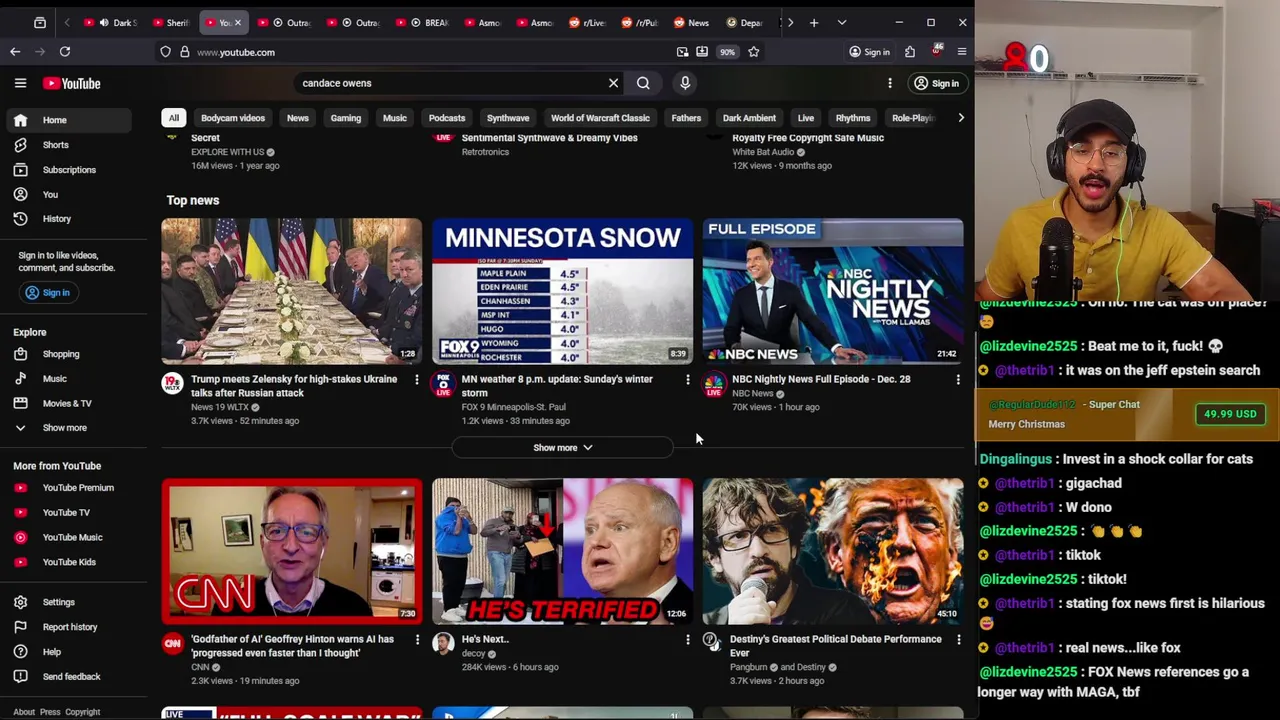Viewport: 1280px width, 720px height.
Task: Open Help in sidebar
Action: (x=51, y=652)
